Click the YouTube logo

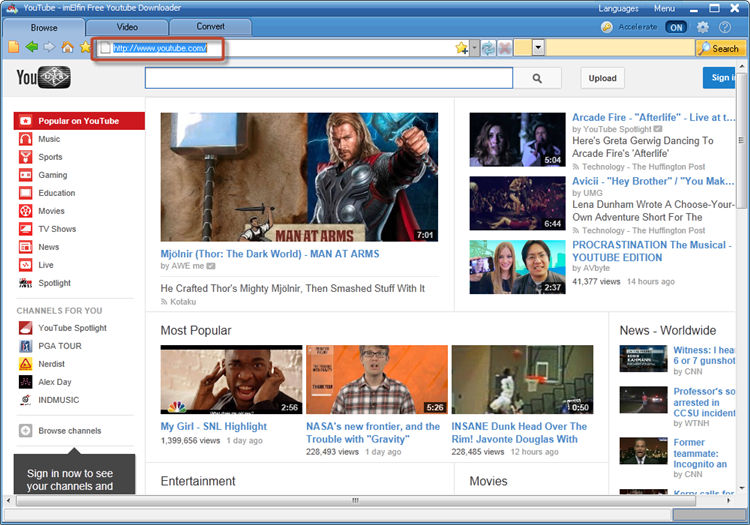pyautogui.click(x=44, y=77)
